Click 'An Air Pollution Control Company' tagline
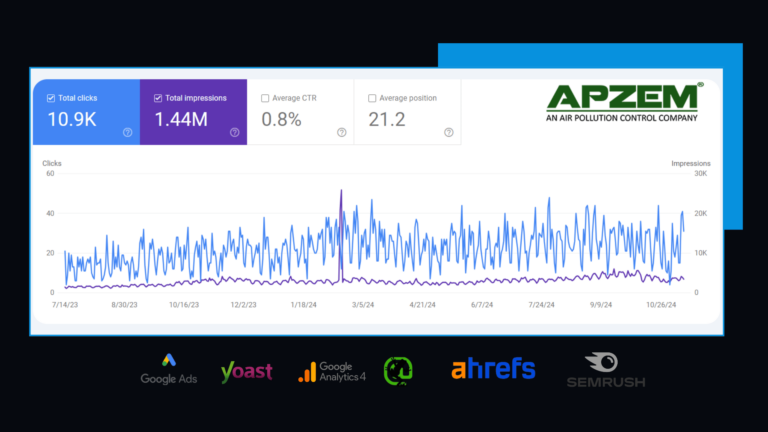This screenshot has width=768, height=432. click(x=622, y=118)
